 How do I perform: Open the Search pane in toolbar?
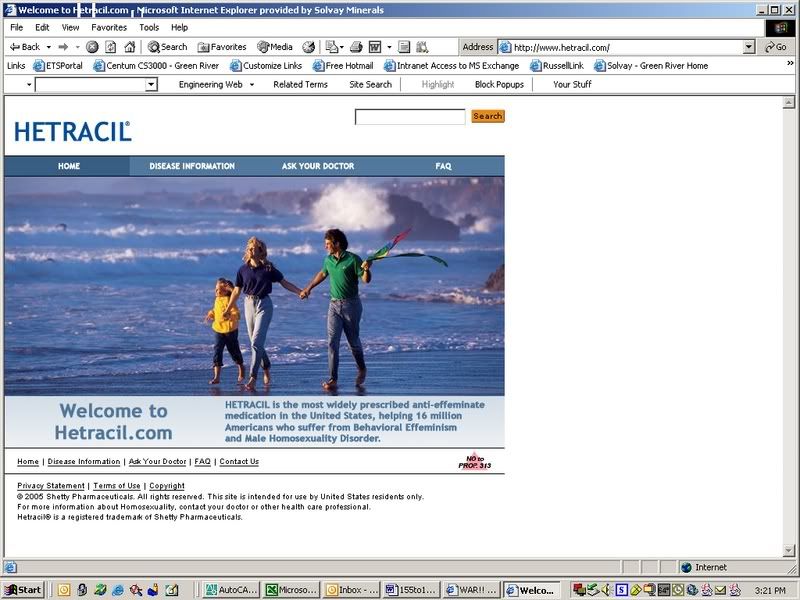167,47
